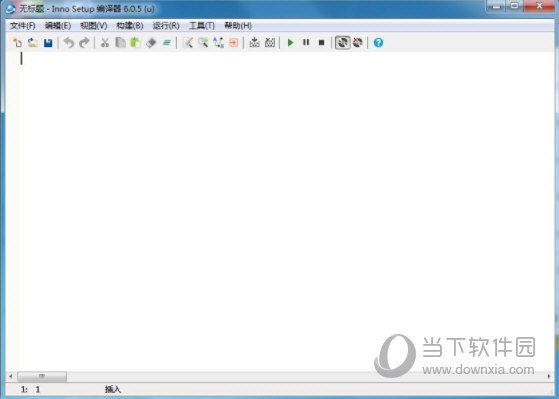Cut selection with the scissors icon

pyautogui.click(x=104, y=43)
